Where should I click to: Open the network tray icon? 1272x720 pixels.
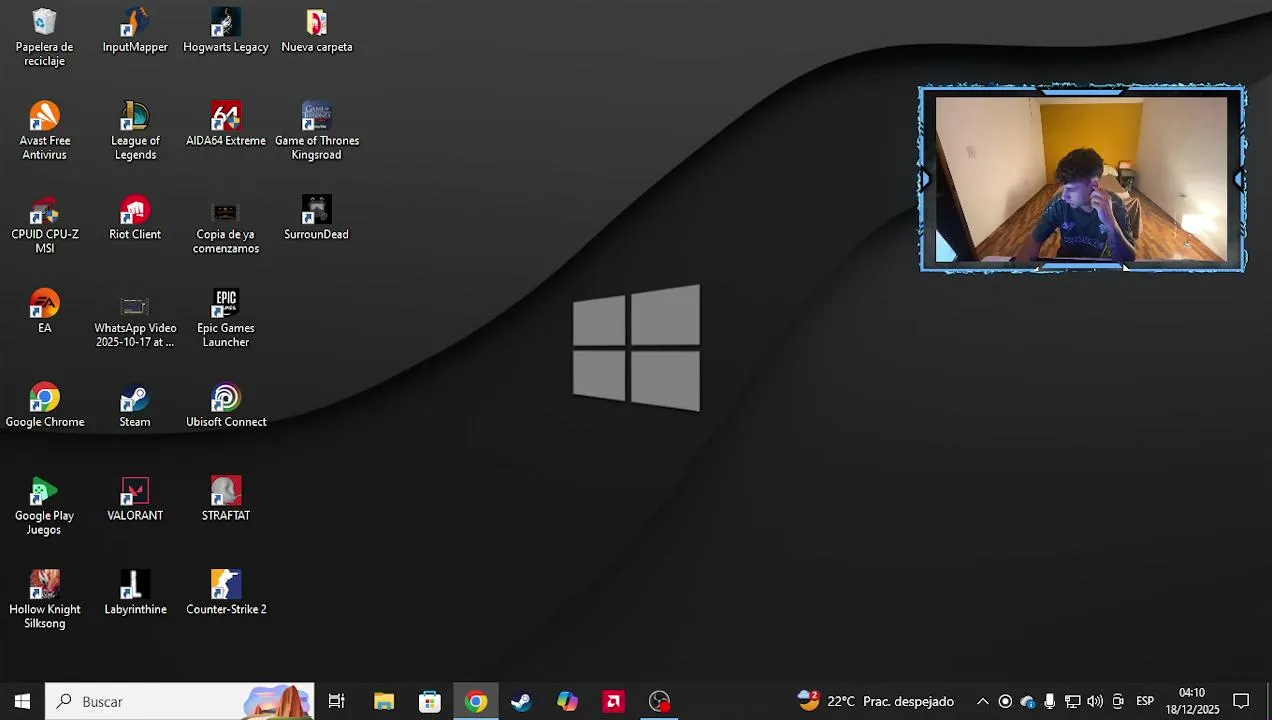coord(1072,701)
